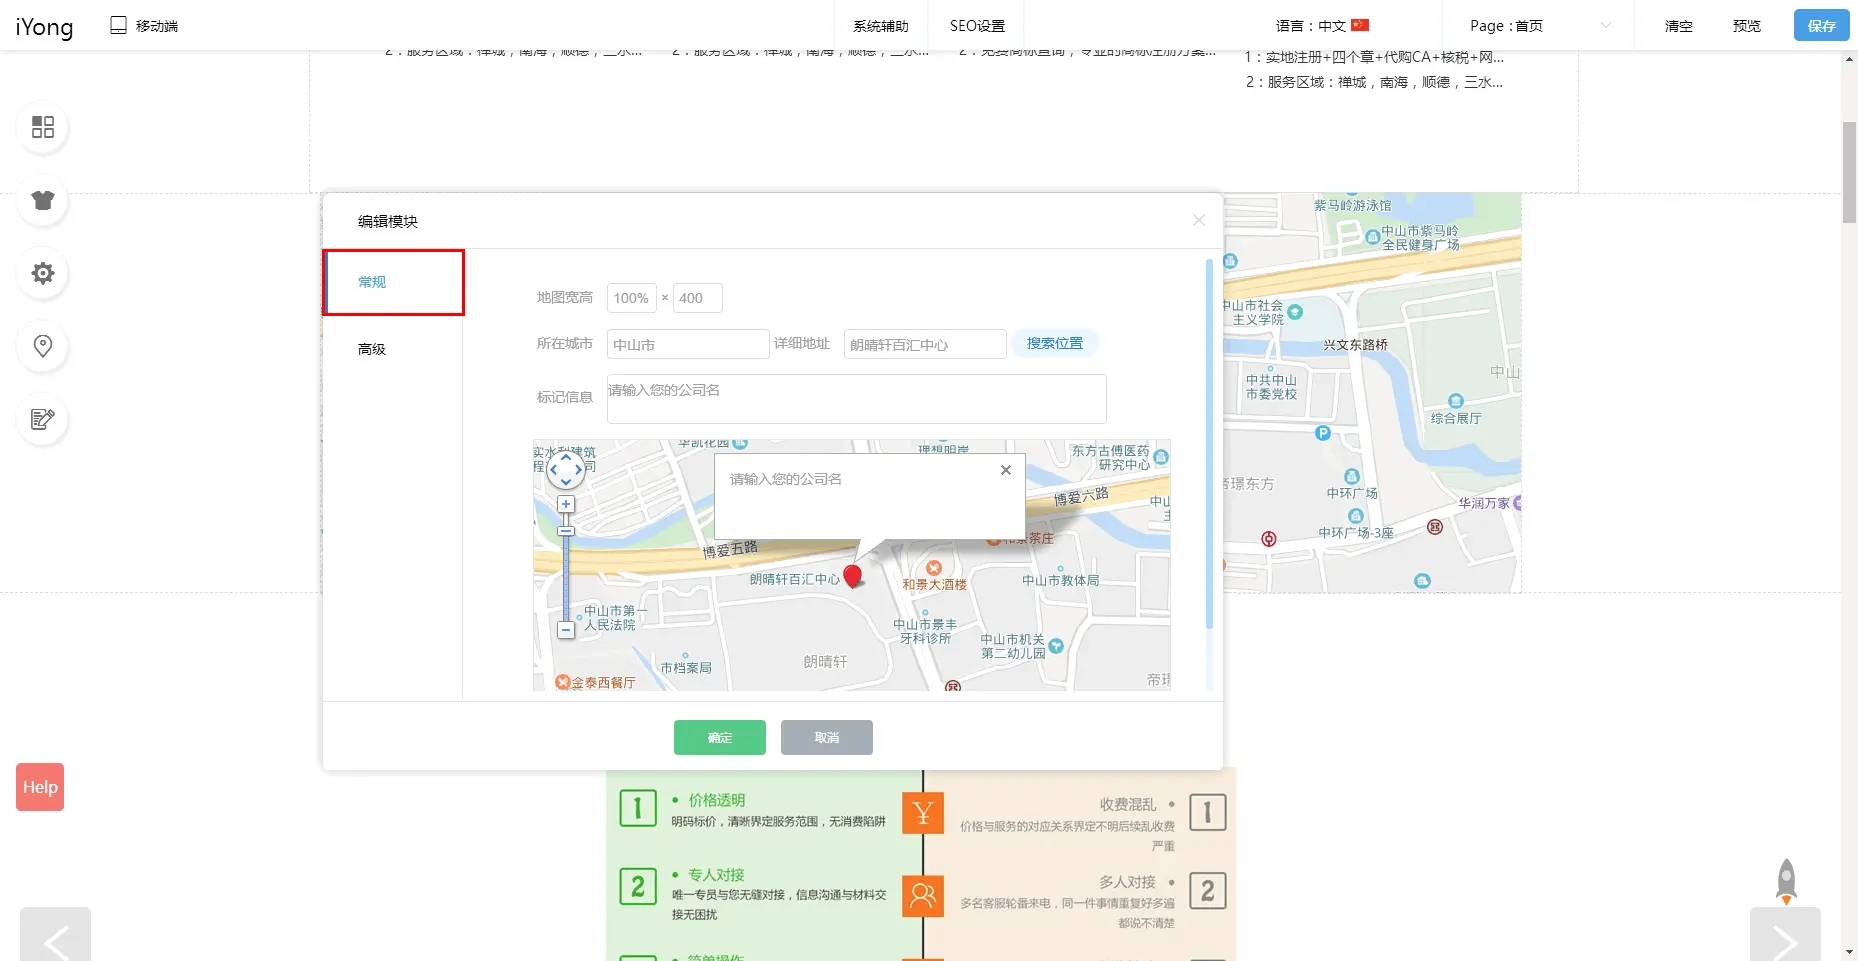The width and height of the screenshot is (1858, 961).
Task: Click the 搜索位置 button
Action: pos(1054,343)
